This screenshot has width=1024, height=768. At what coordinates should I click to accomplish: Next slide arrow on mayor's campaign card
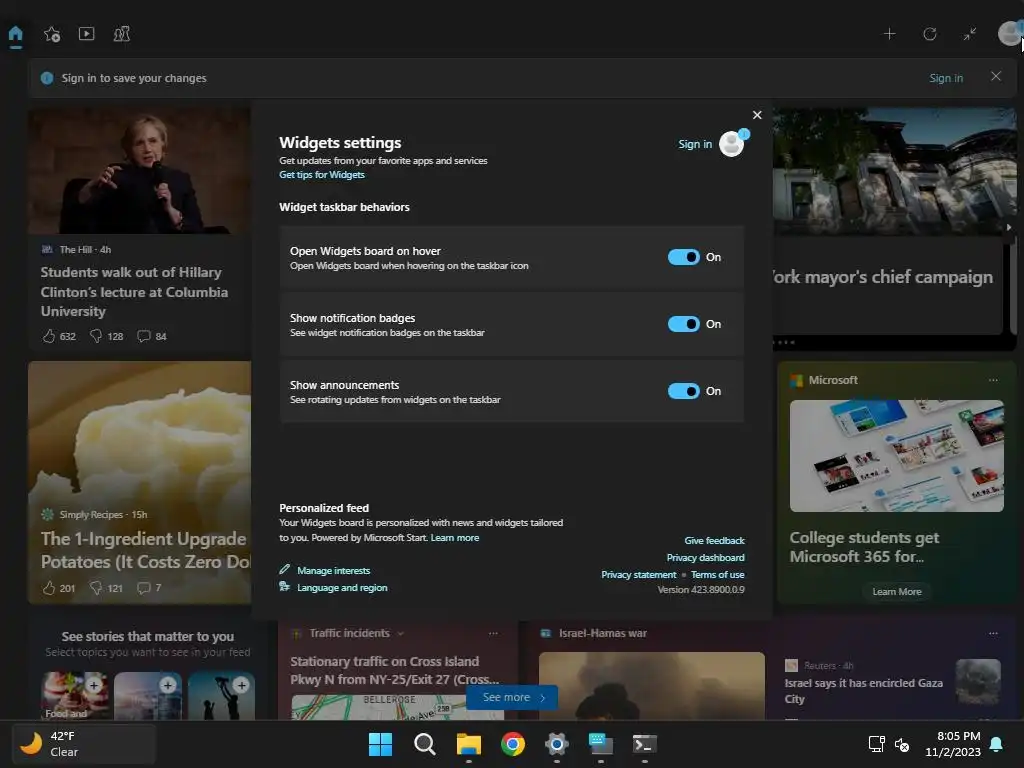[x=1009, y=227]
